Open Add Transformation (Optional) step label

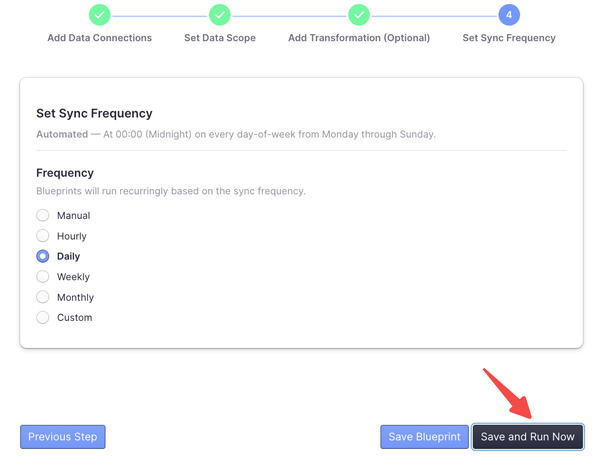pos(359,38)
